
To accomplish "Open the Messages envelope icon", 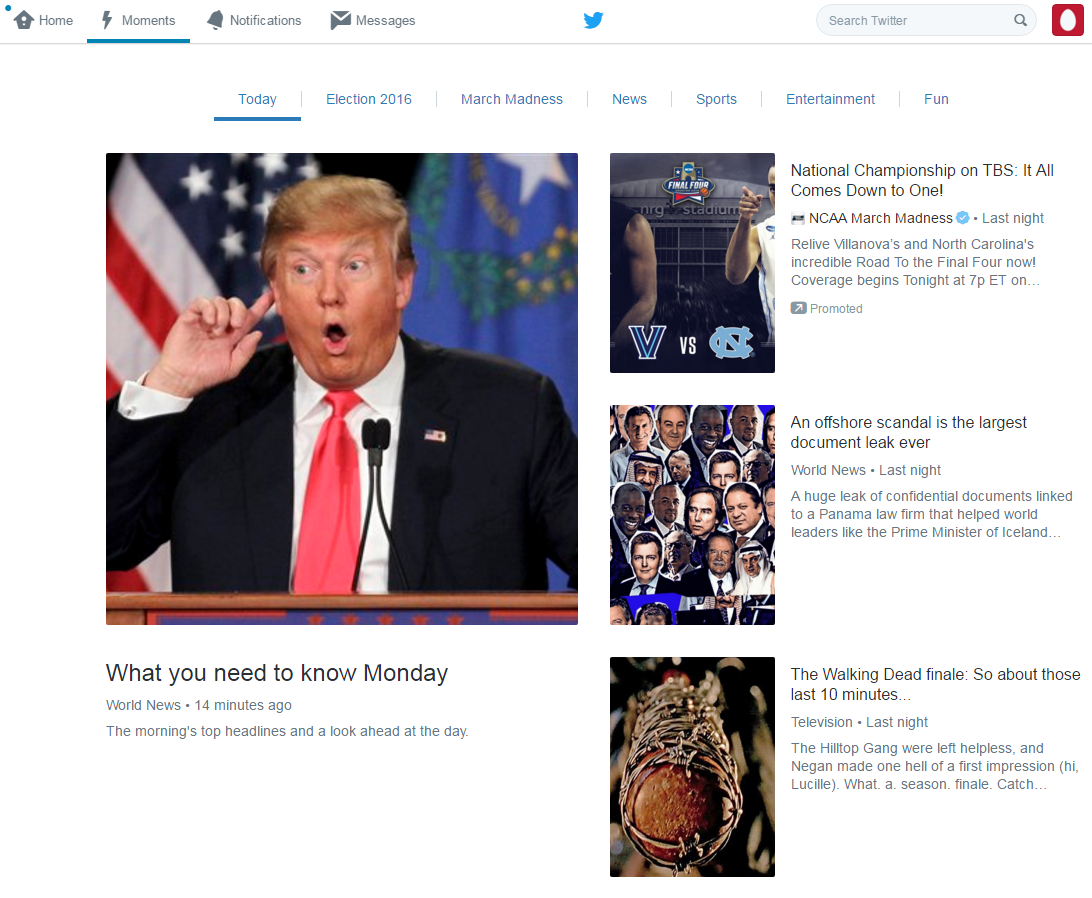I will (341, 20).
